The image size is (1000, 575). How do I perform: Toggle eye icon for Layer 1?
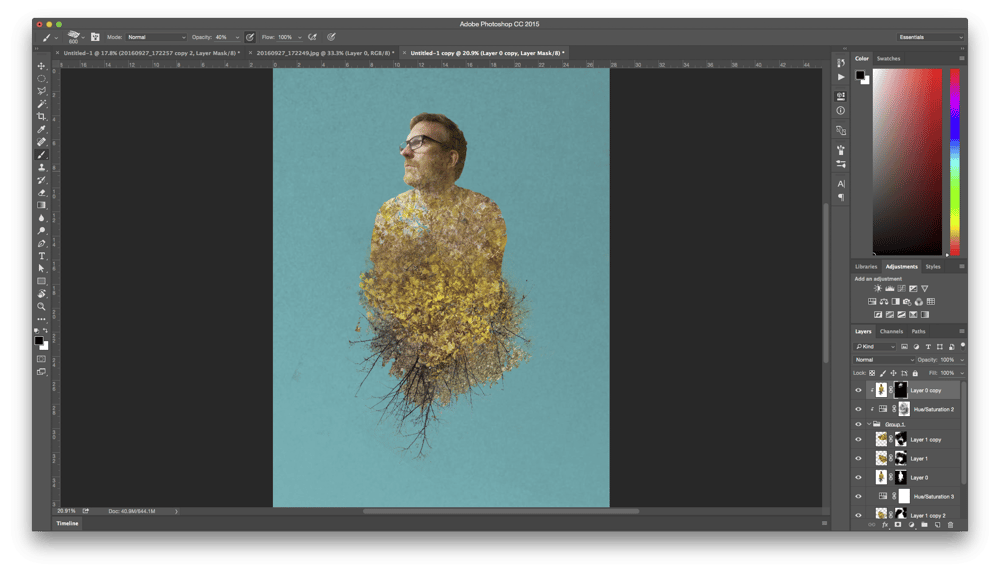(858, 458)
